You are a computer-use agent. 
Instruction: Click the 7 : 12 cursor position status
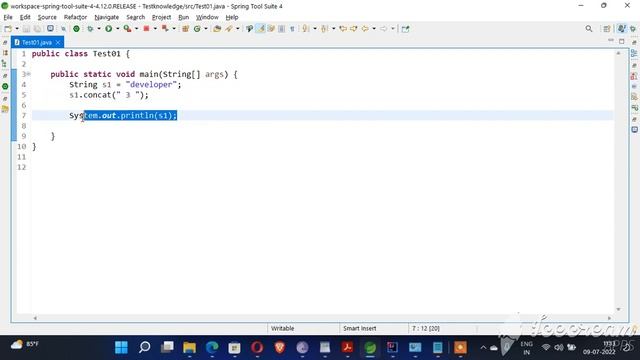(425, 328)
